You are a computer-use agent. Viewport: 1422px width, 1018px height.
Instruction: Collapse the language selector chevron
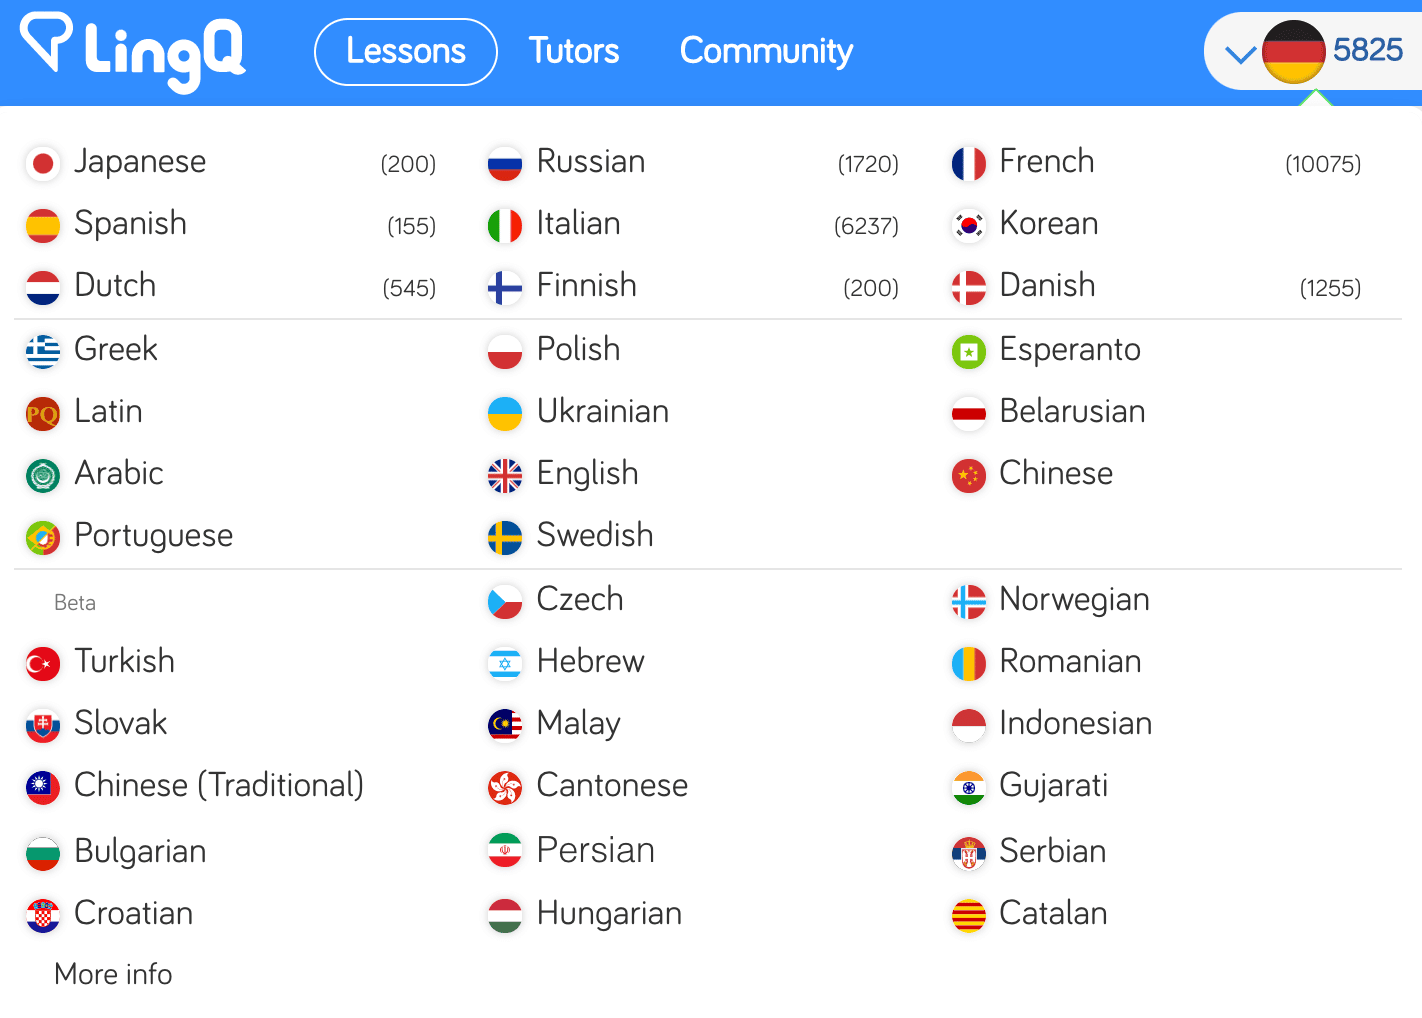(x=1240, y=55)
